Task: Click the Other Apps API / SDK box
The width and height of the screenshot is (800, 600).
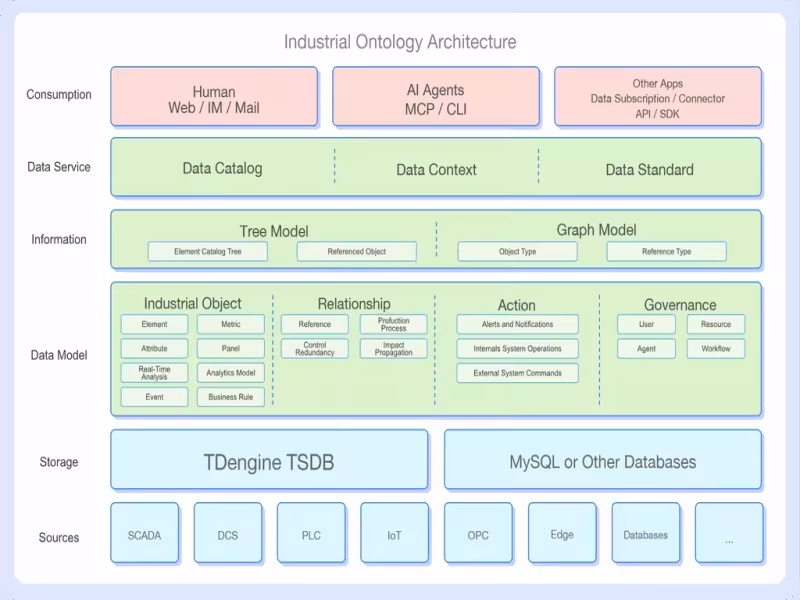Action: click(x=658, y=96)
